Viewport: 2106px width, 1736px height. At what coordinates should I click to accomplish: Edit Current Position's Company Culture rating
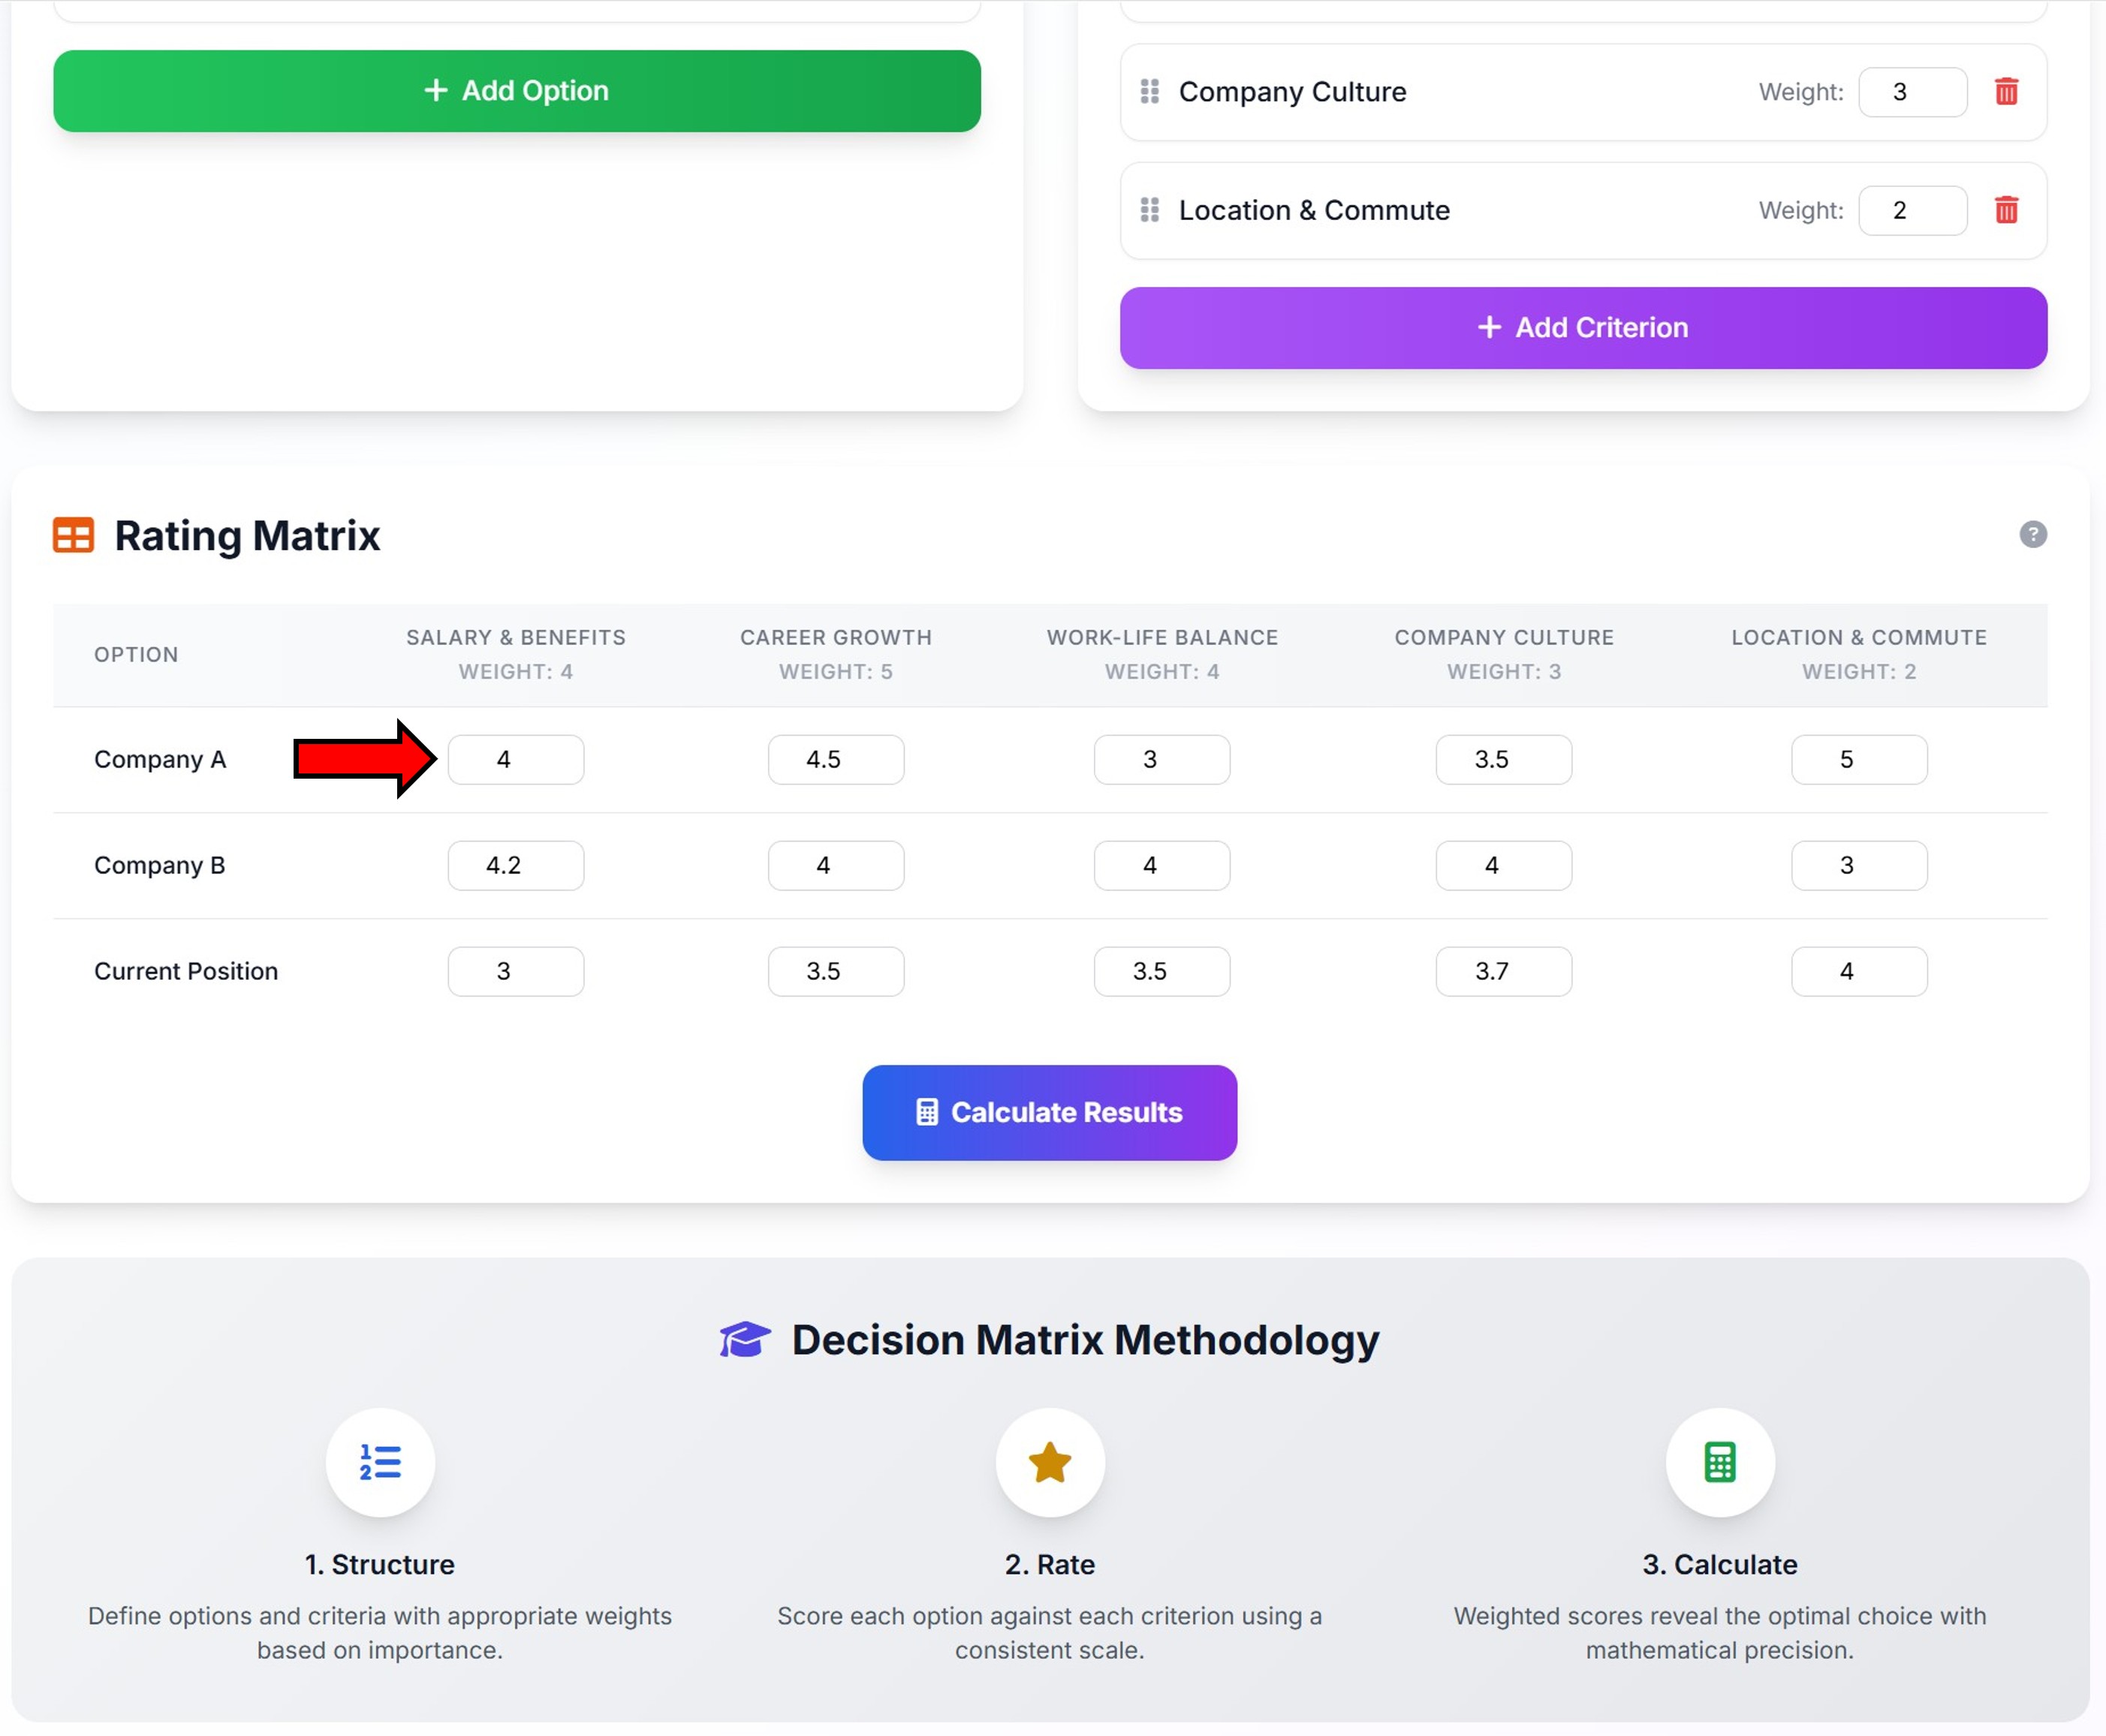1503,970
